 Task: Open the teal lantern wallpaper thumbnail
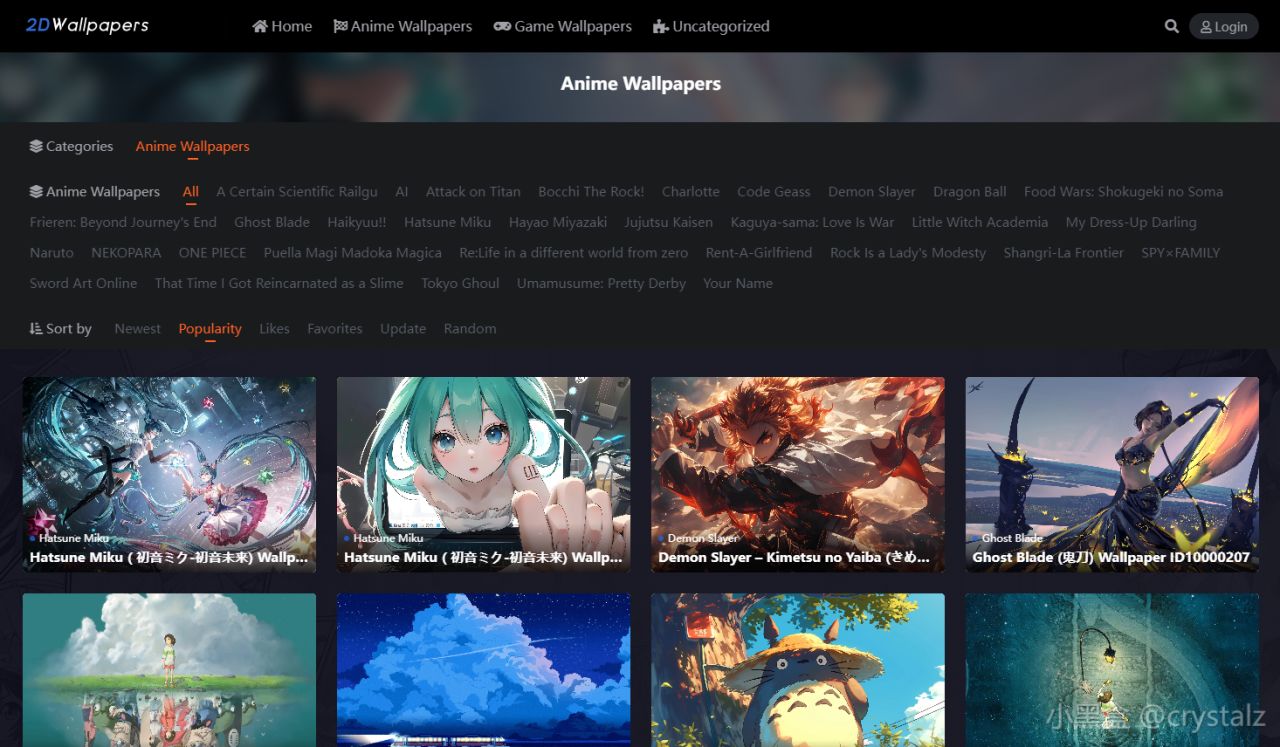point(1111,670)
